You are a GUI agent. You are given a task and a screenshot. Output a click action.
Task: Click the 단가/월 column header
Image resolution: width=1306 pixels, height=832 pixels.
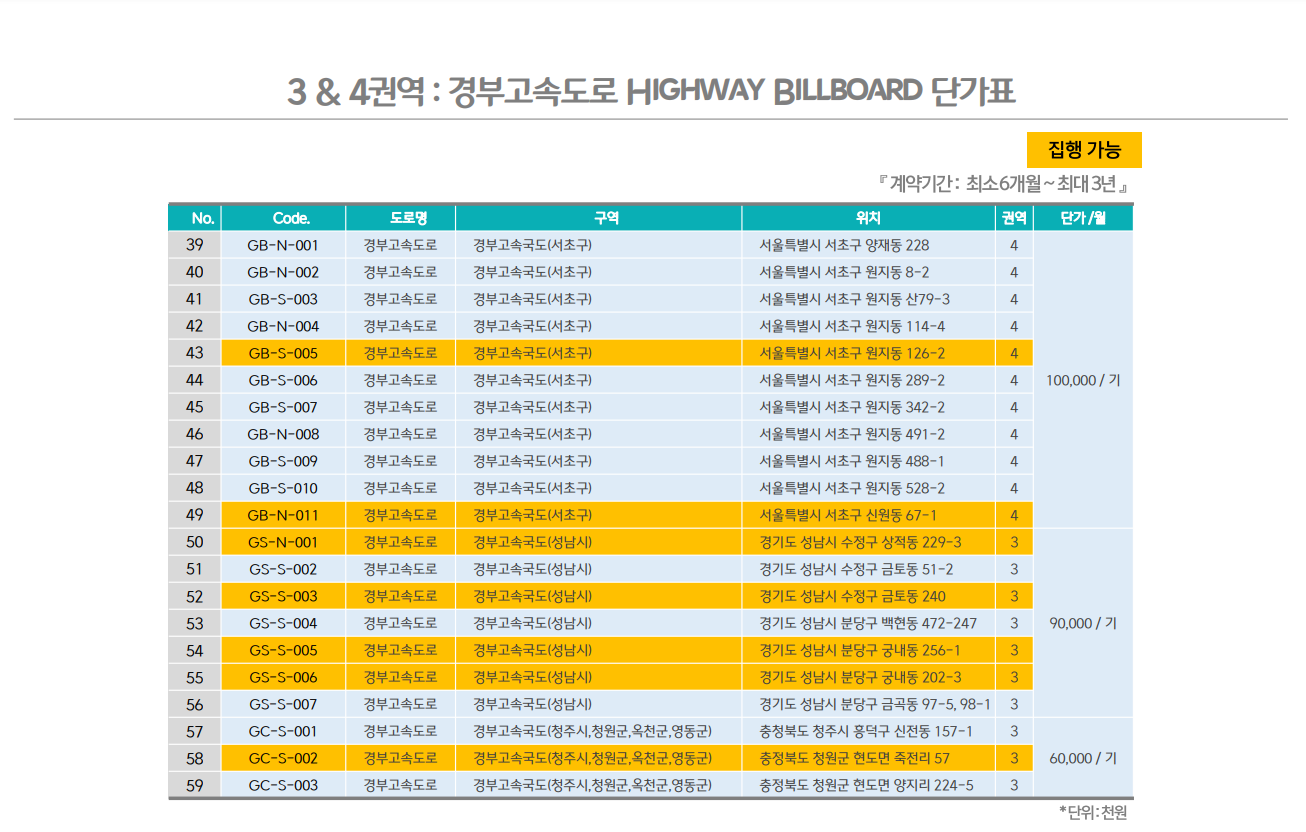tap(1083, 218)
